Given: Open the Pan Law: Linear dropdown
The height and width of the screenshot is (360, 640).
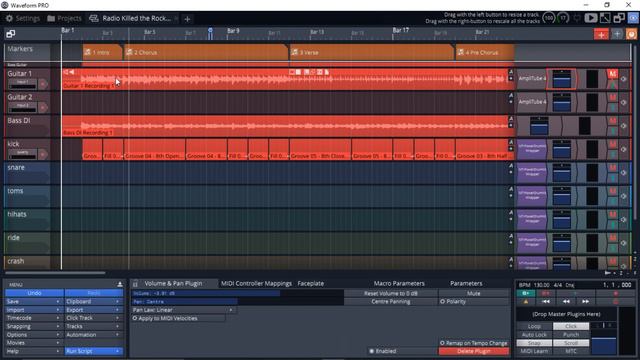Looking at the screenshot, I should 183,310.
